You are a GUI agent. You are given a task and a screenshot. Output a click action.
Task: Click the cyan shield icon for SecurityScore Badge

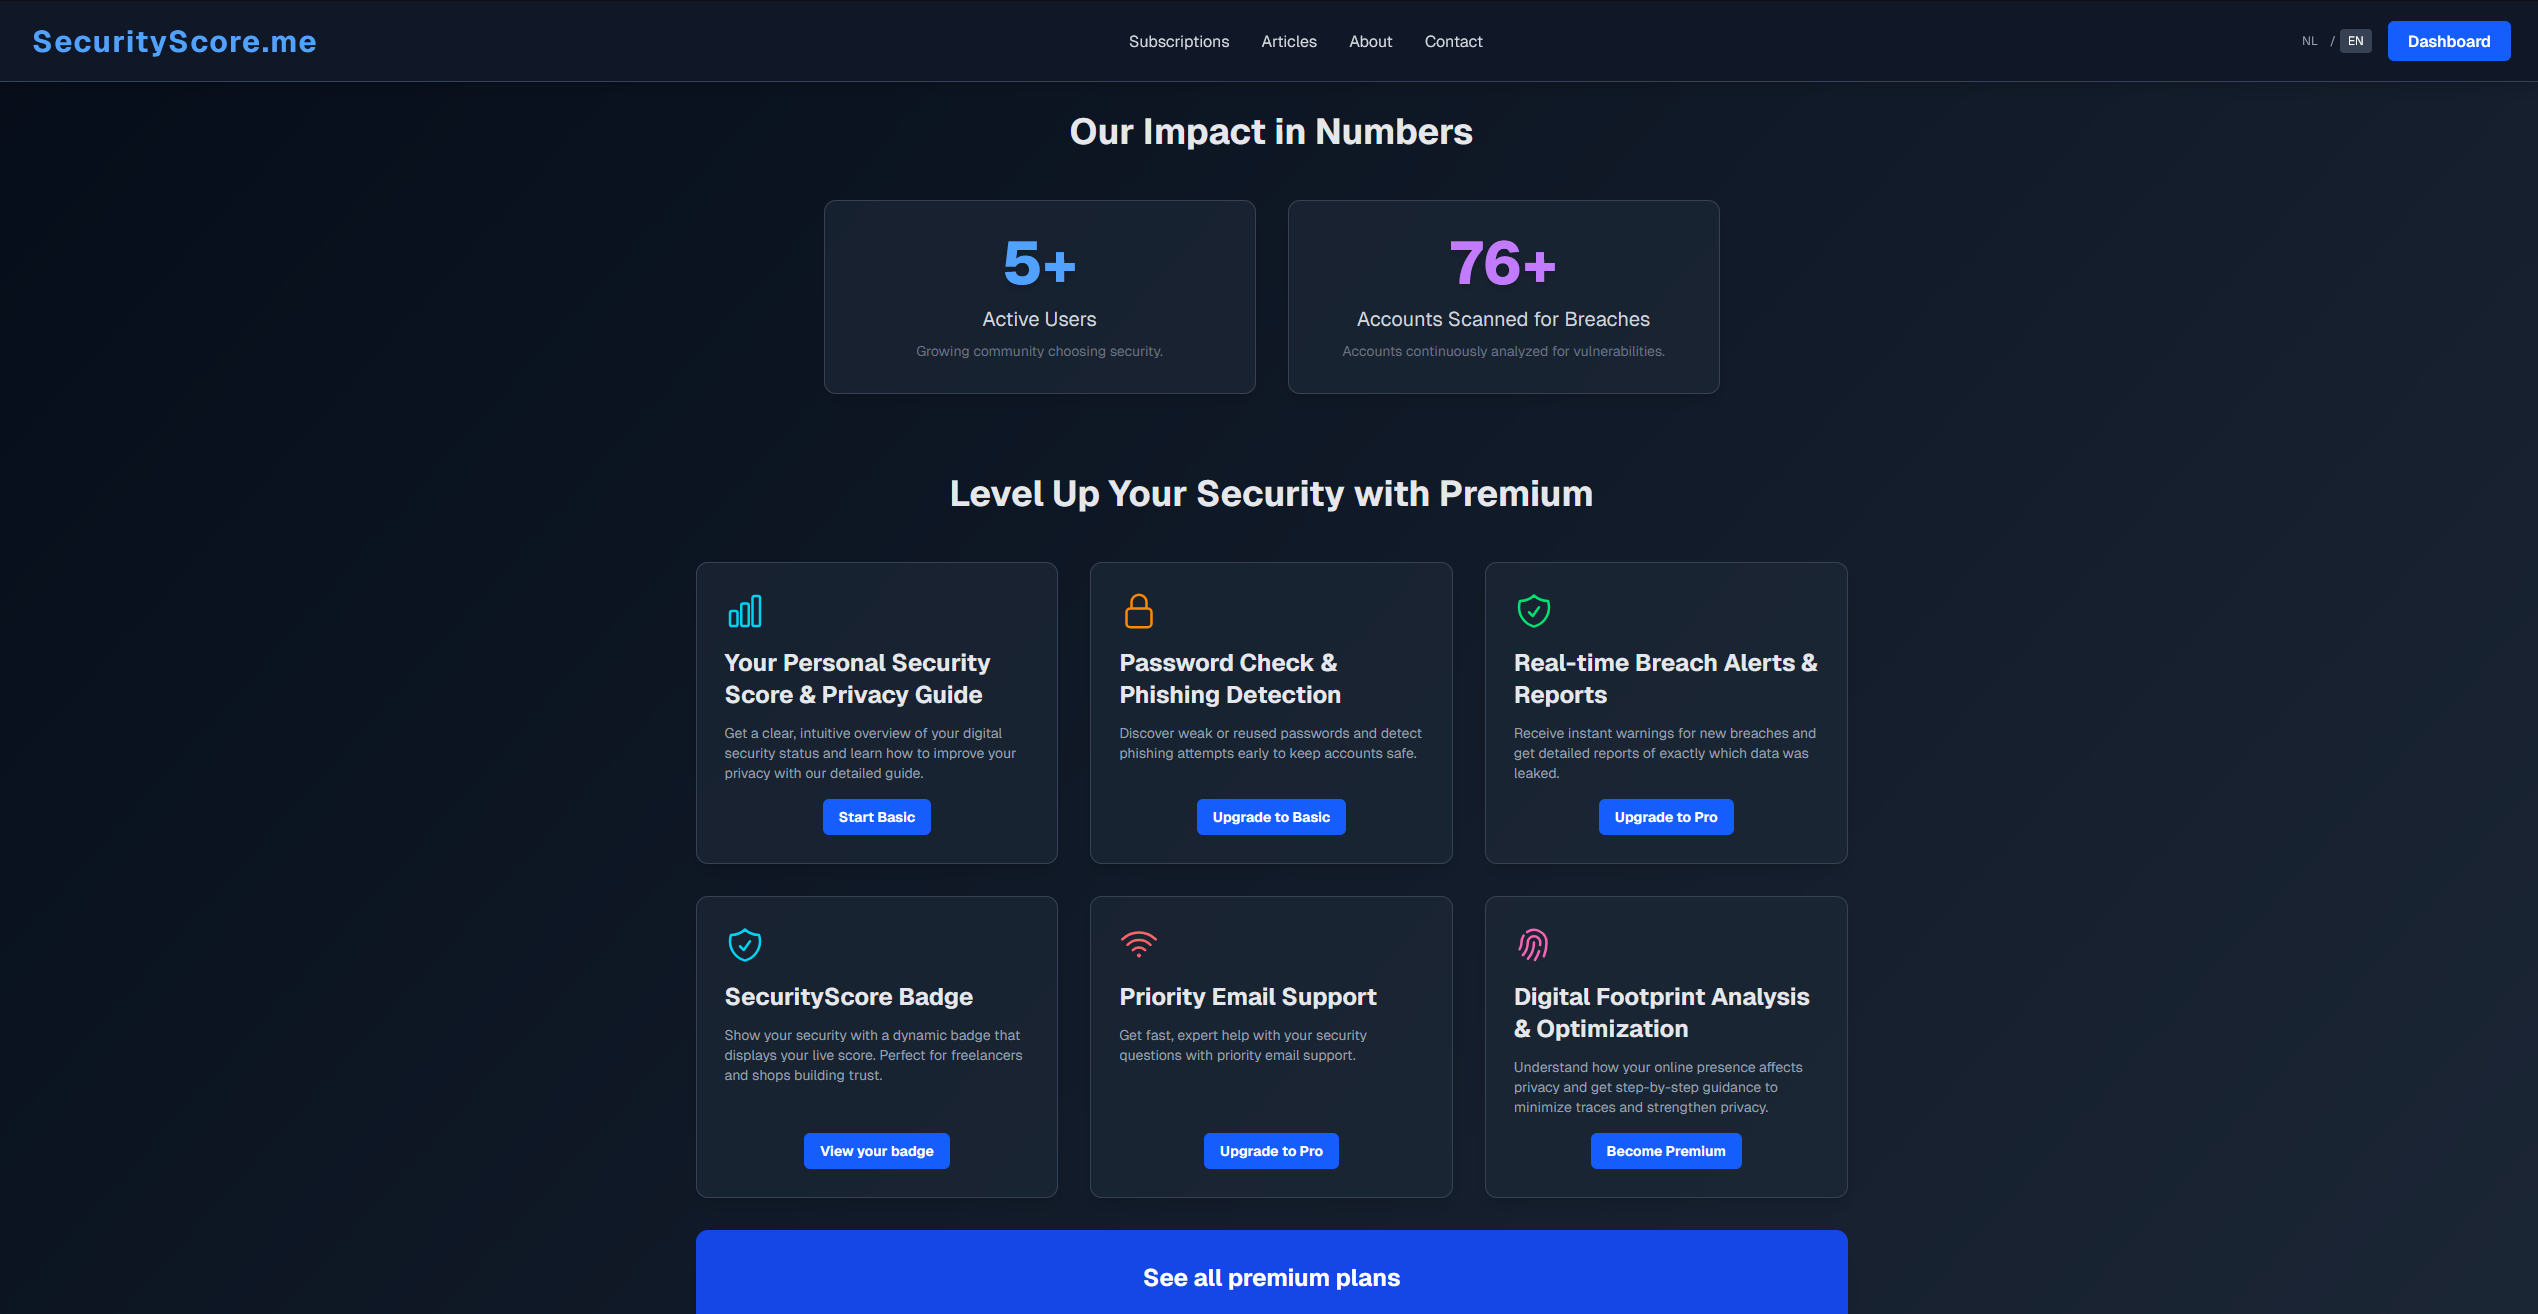[x=745, y=945]
